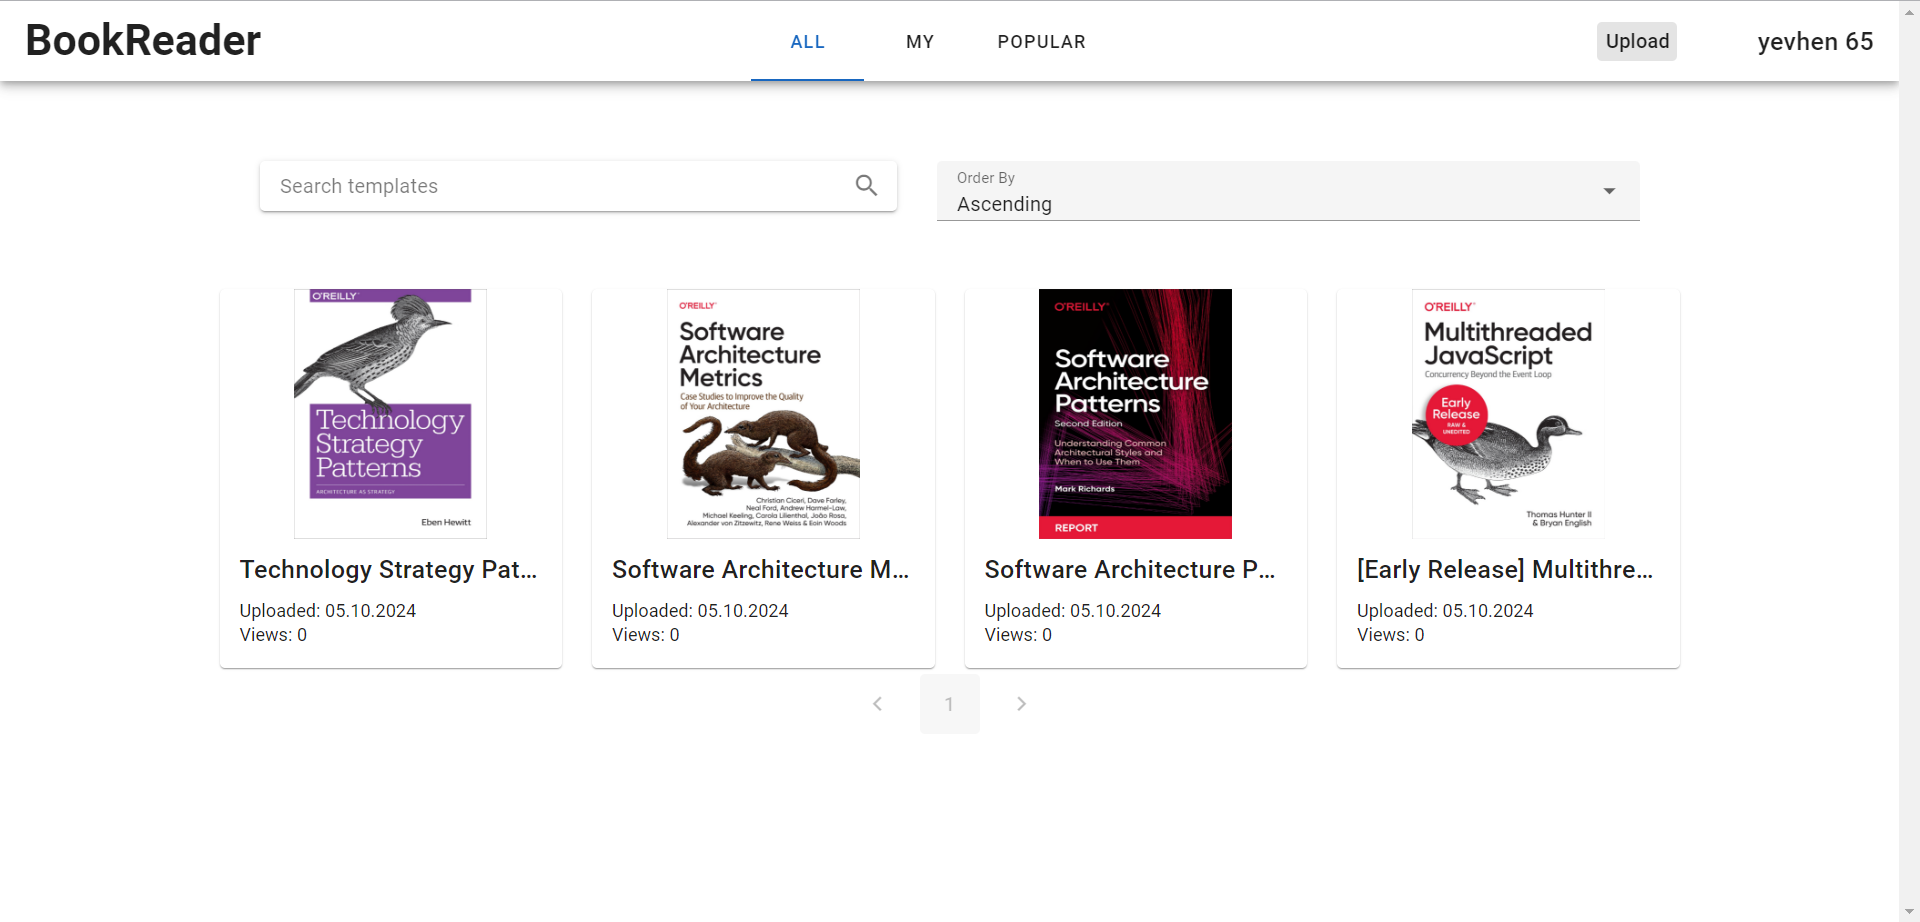The width and height of the screenshot is (1920, 922).
Task: Click the search magnifier icon
Action: (866, 186)
